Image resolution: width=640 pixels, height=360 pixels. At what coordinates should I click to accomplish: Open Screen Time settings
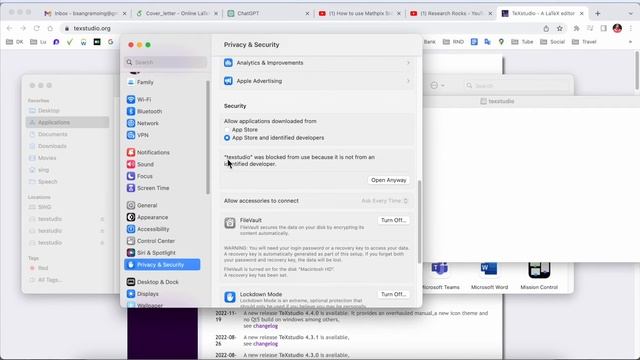click(x=148, y=188)
